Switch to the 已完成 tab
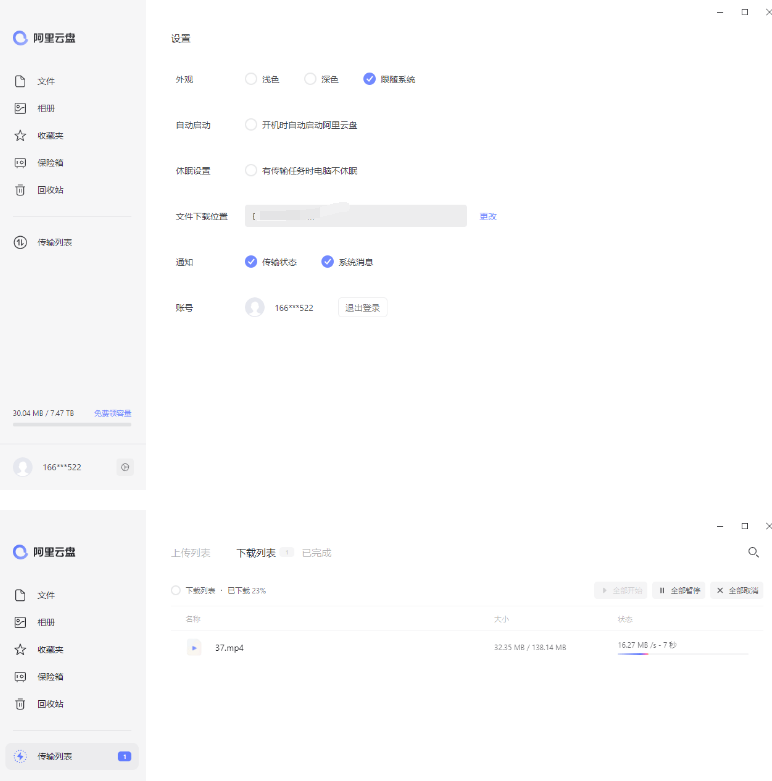The image size is (772, 781). [317, 553]
